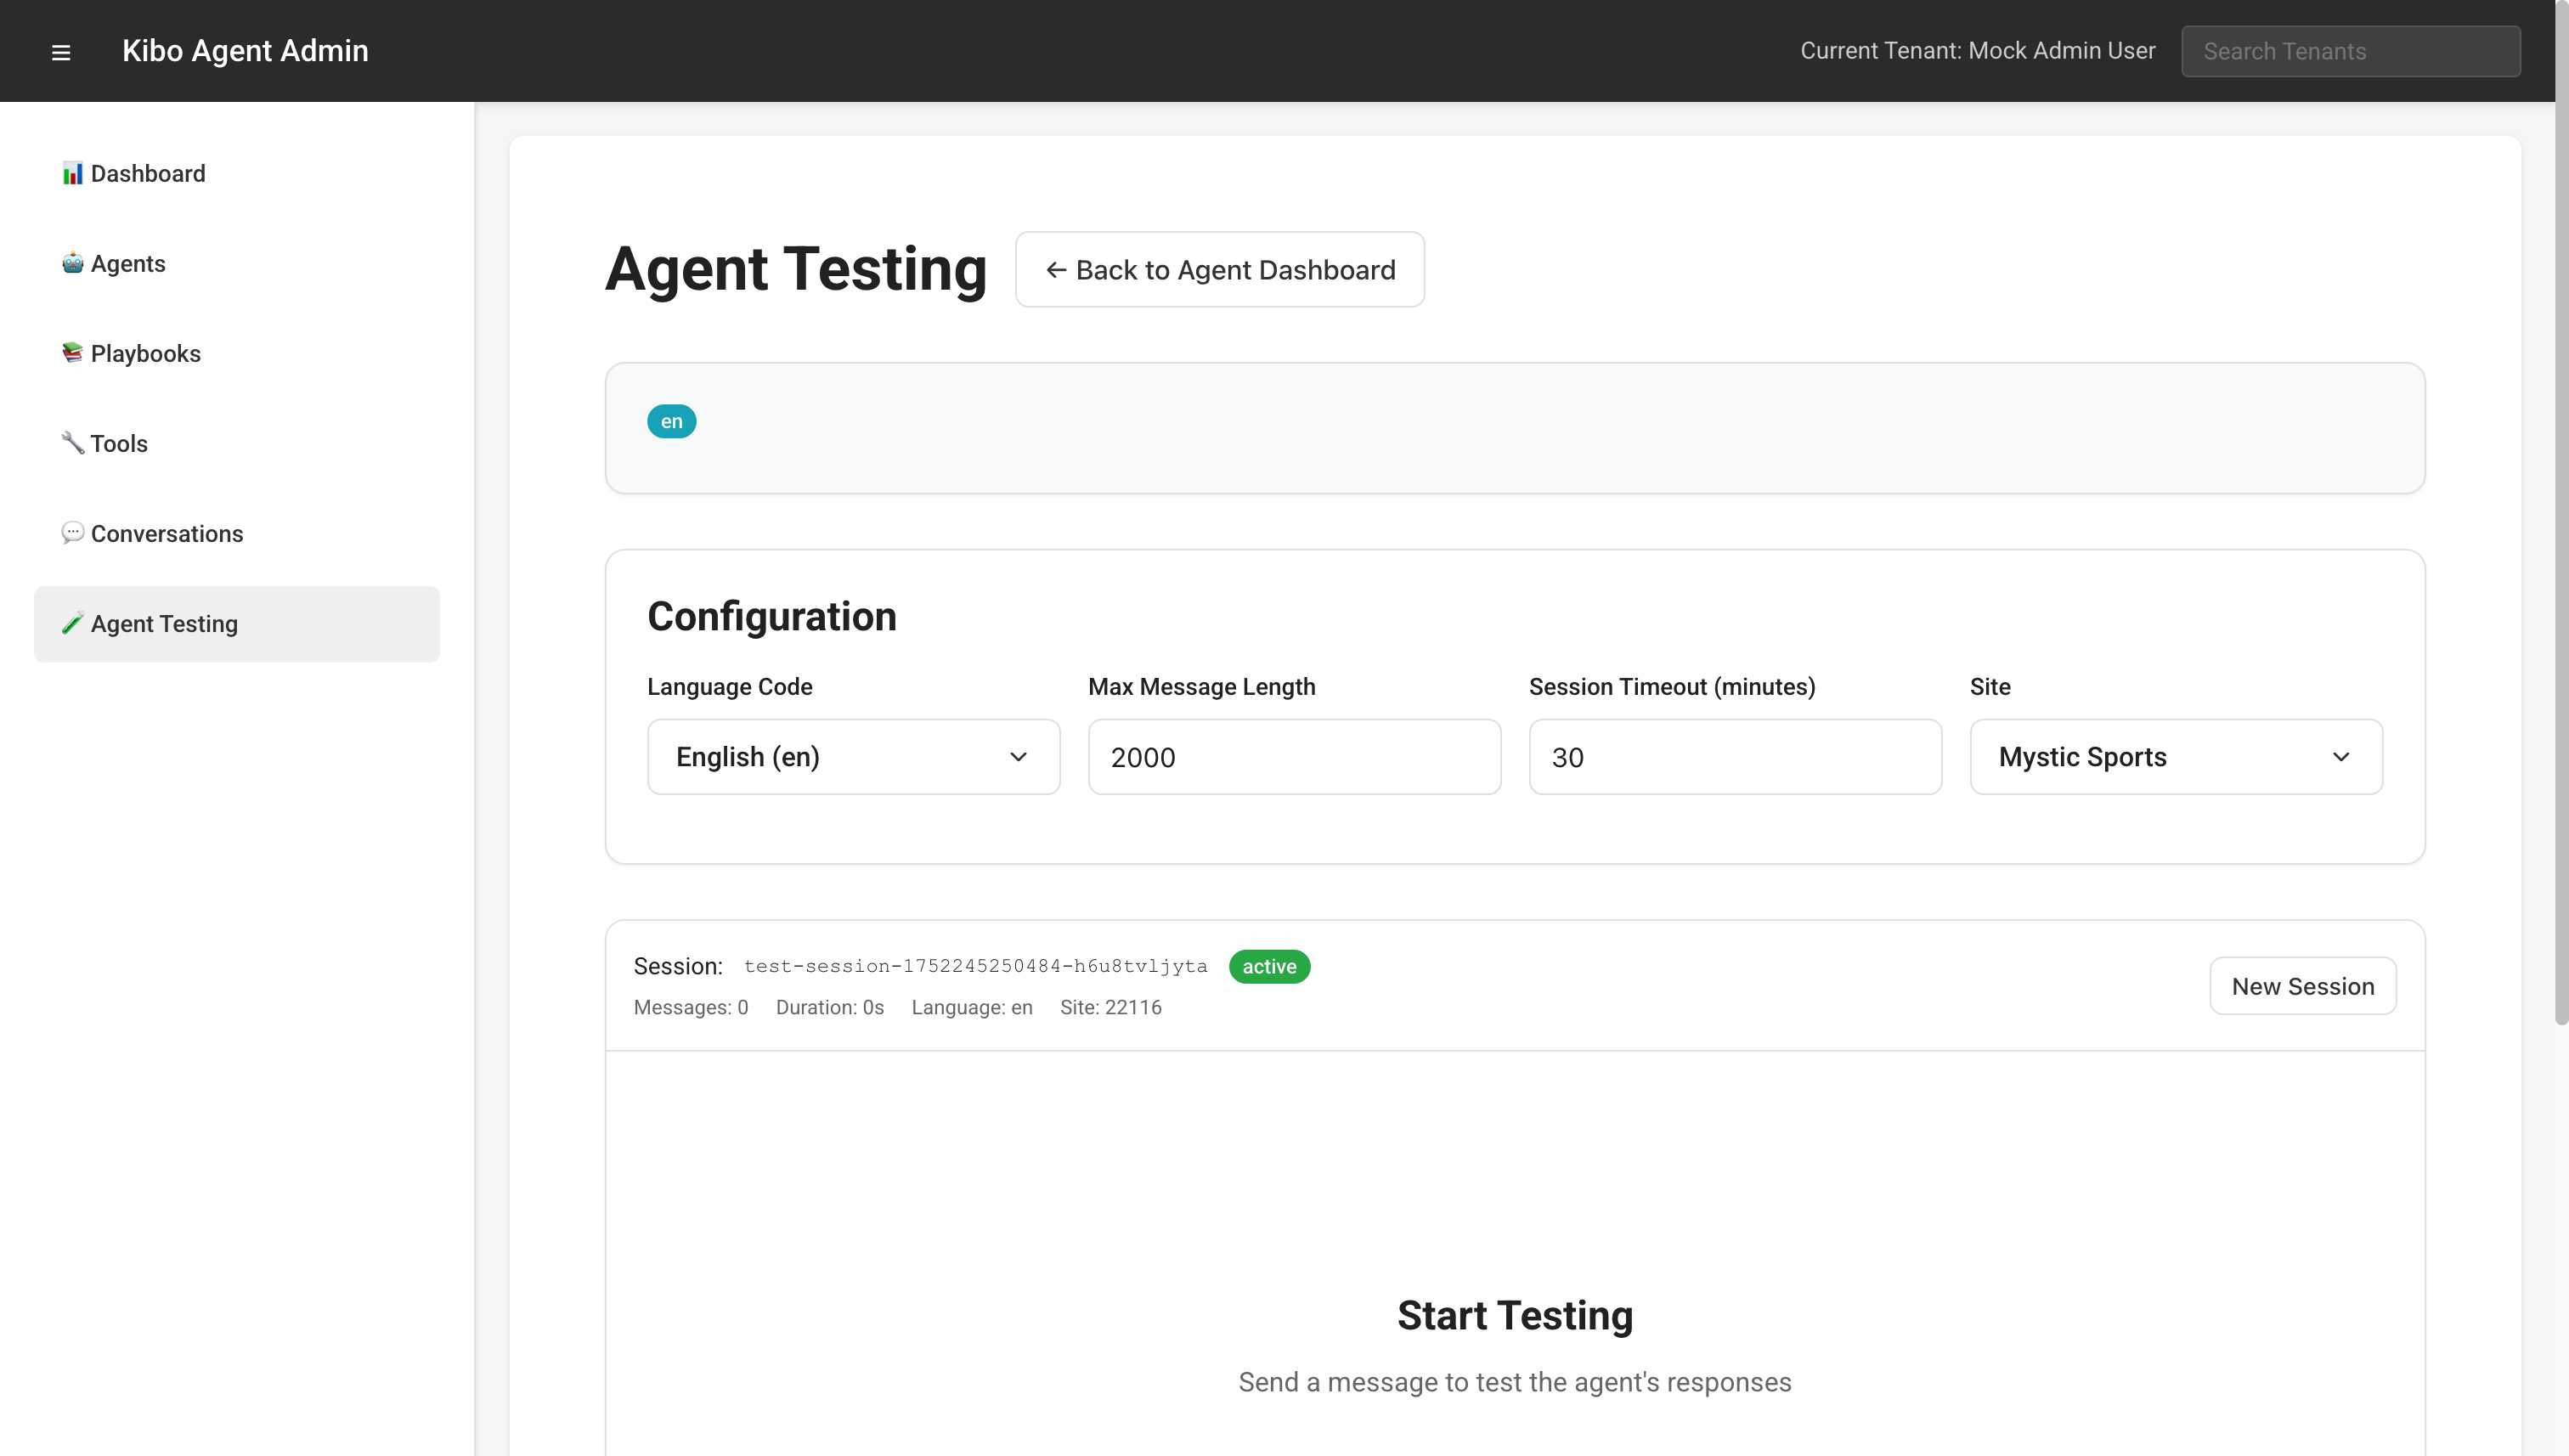2569x1456 pixels.
Task: Click the en language badge
Action: 672,421
